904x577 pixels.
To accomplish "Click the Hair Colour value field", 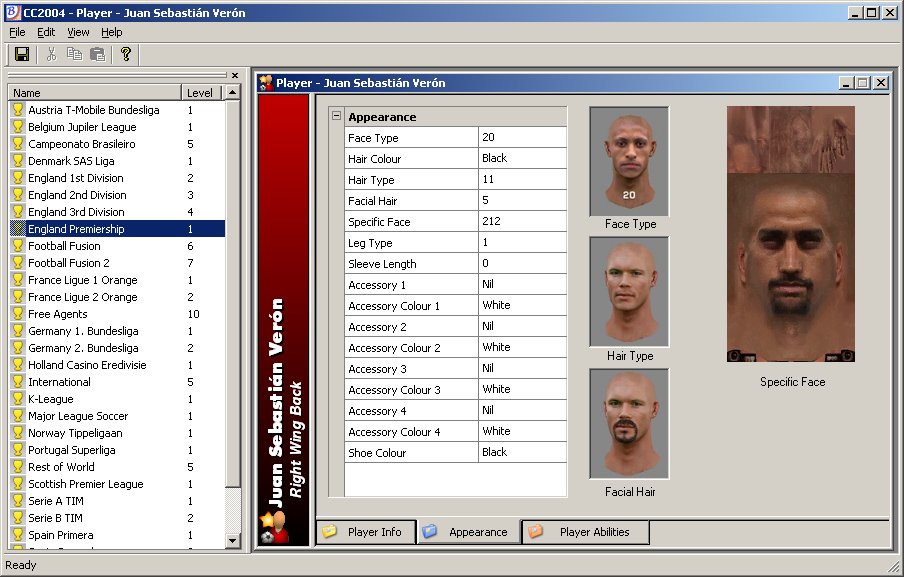I will 522,158.
